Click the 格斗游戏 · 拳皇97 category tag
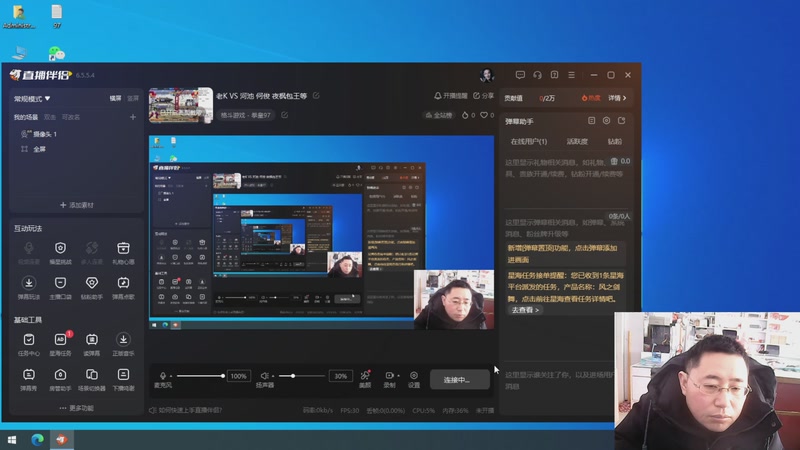 (245, 115)
